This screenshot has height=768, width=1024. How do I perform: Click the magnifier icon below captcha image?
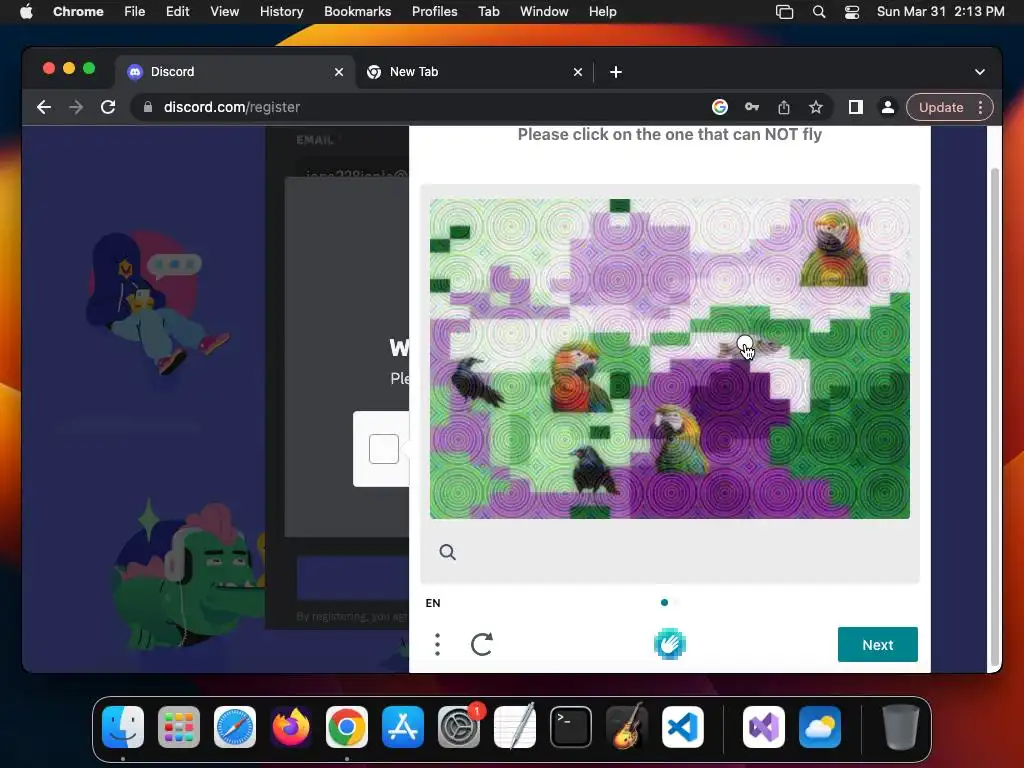coord(447,552)
